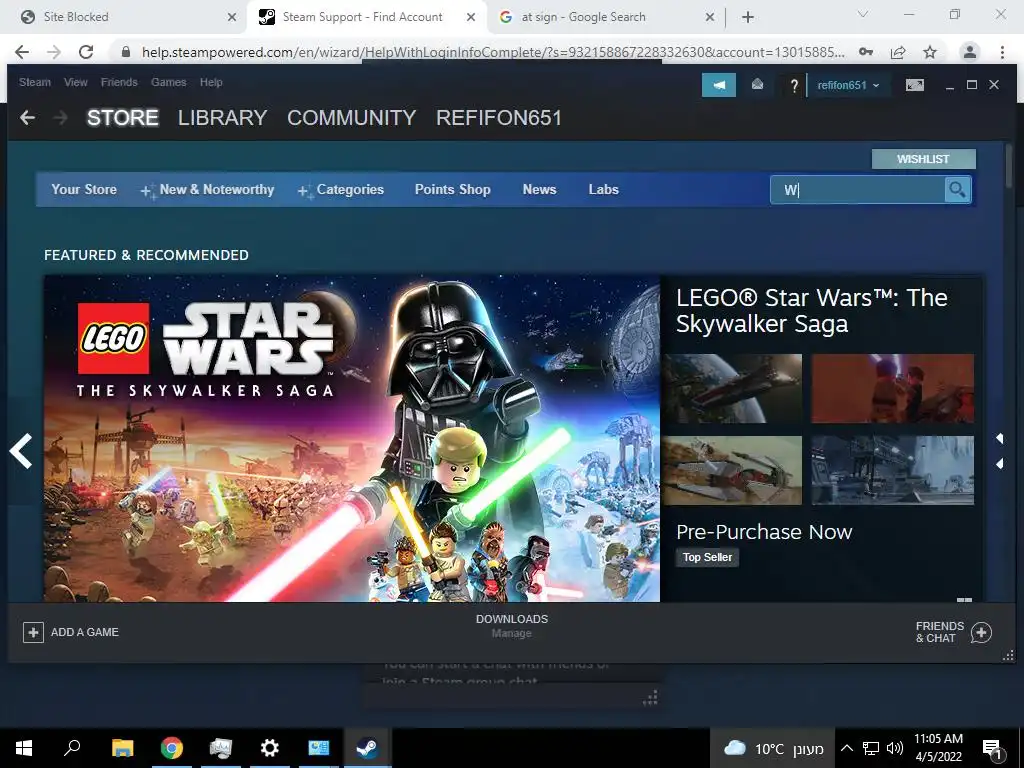Click the Add a Game plus icon
Image resolution: width=1024 pixels, height=768 pixels.
(33, 632)
